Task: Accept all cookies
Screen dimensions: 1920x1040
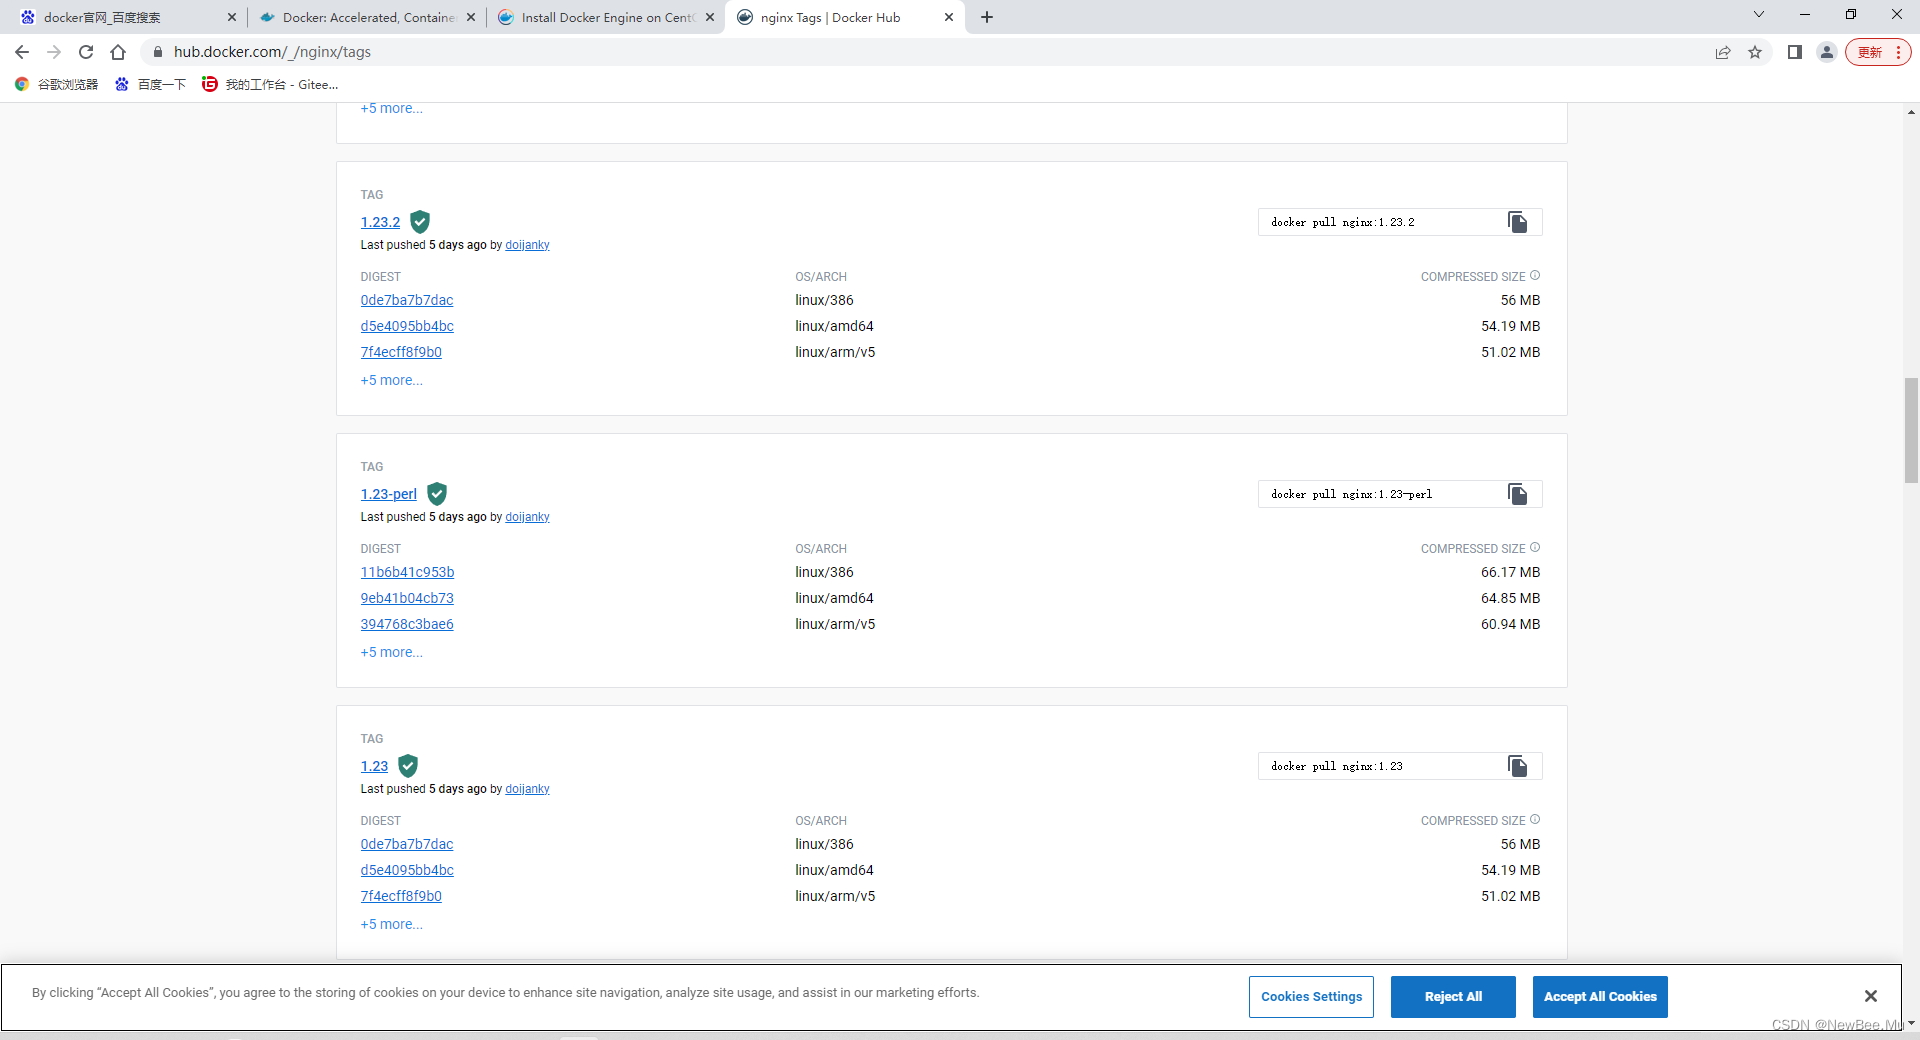Action: pos(1600,997)
